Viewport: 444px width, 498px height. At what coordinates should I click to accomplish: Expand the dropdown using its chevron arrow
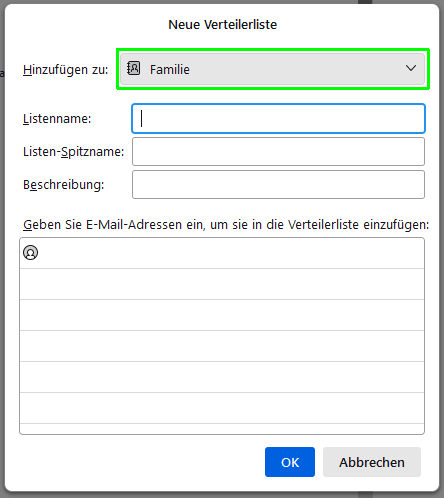[x=411, y=68]
